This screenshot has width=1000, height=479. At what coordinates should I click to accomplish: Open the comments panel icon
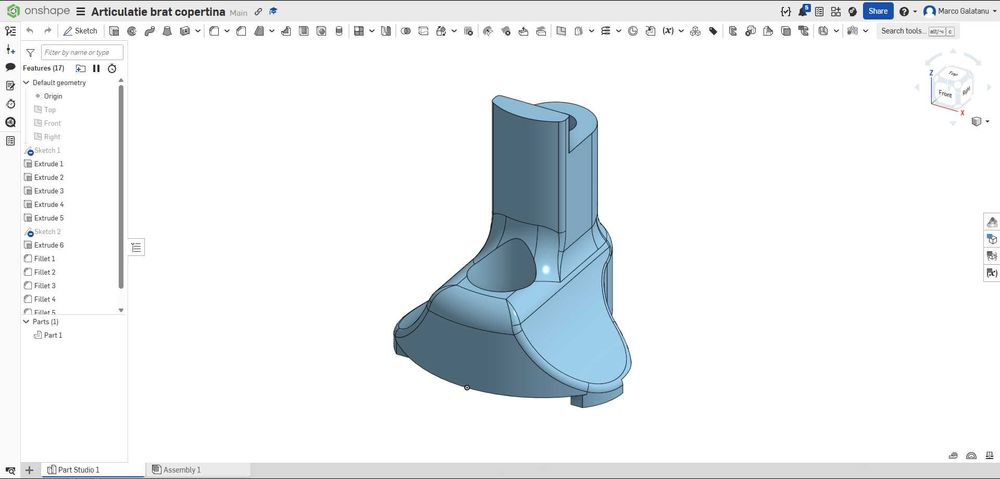tap(10, 67)
